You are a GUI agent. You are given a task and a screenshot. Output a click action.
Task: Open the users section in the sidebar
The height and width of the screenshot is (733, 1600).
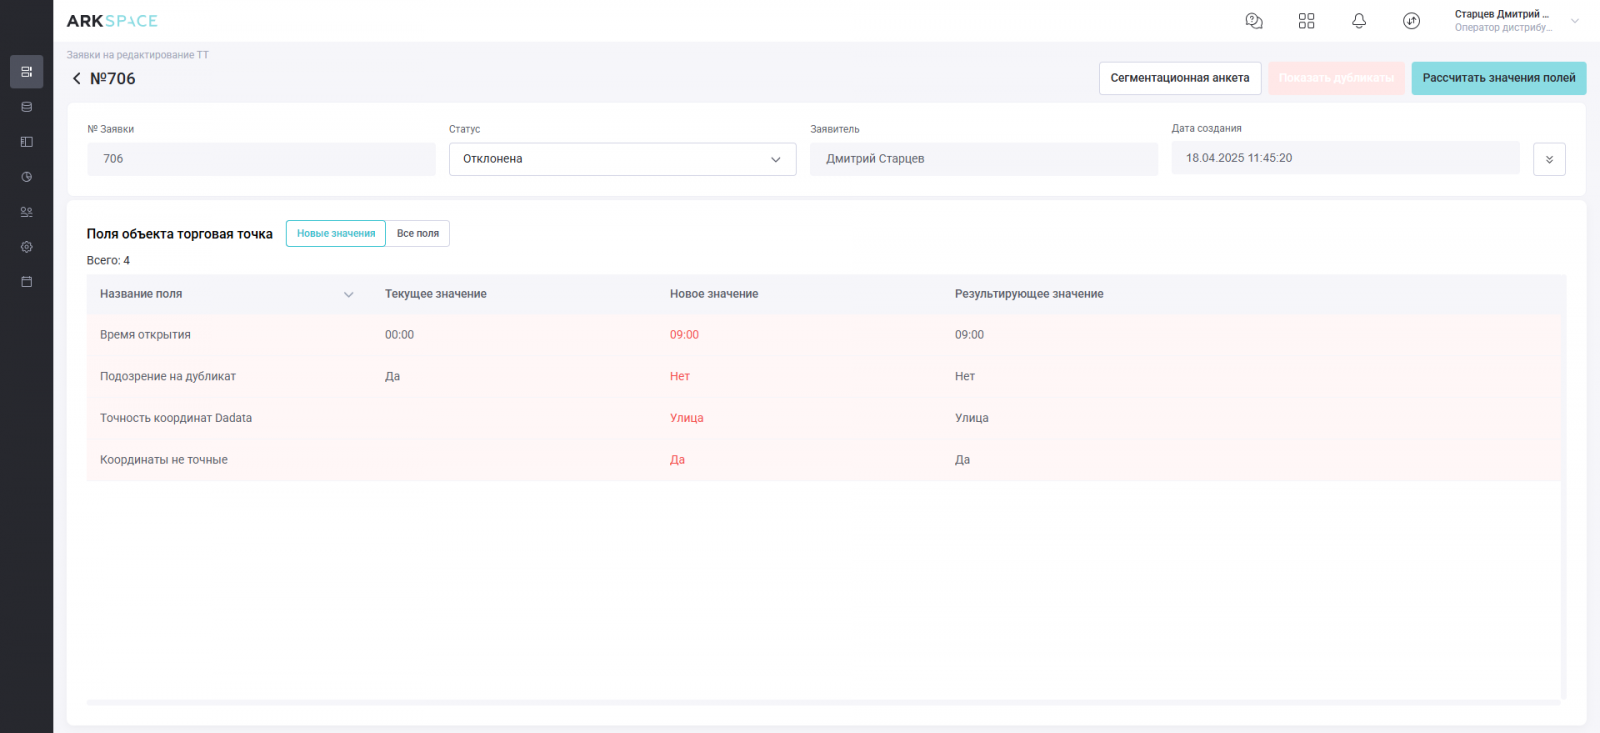(27, 212)
